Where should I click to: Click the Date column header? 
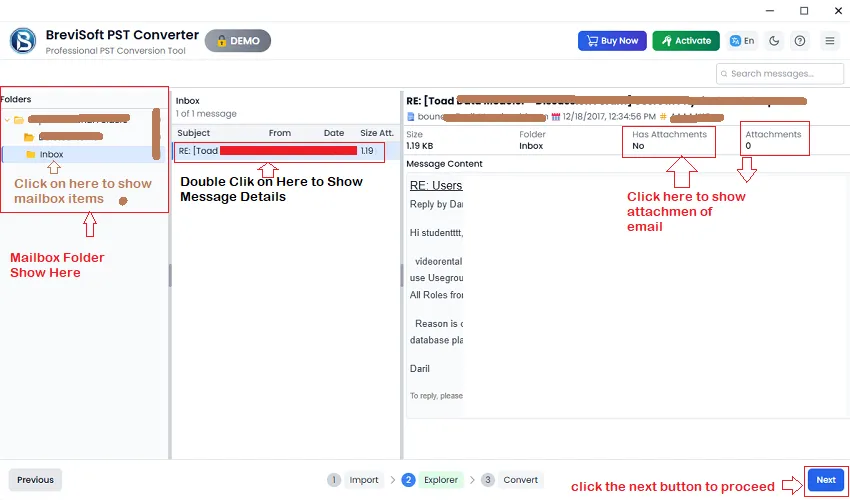334,133
